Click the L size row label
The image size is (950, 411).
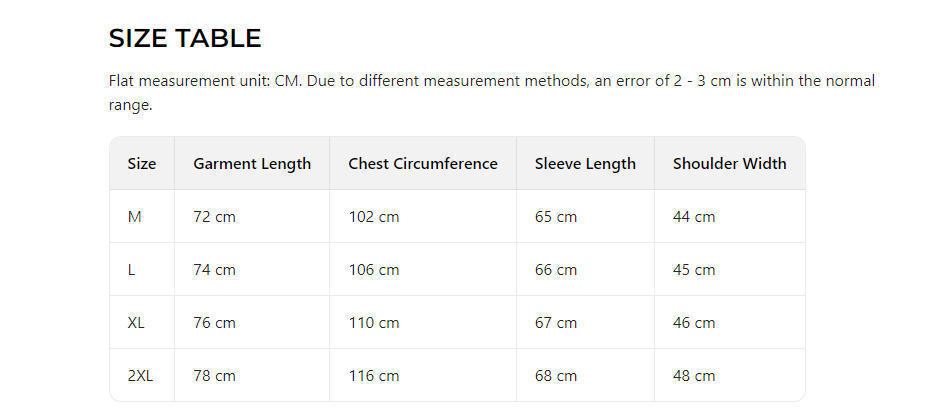(x=132, y=270)
